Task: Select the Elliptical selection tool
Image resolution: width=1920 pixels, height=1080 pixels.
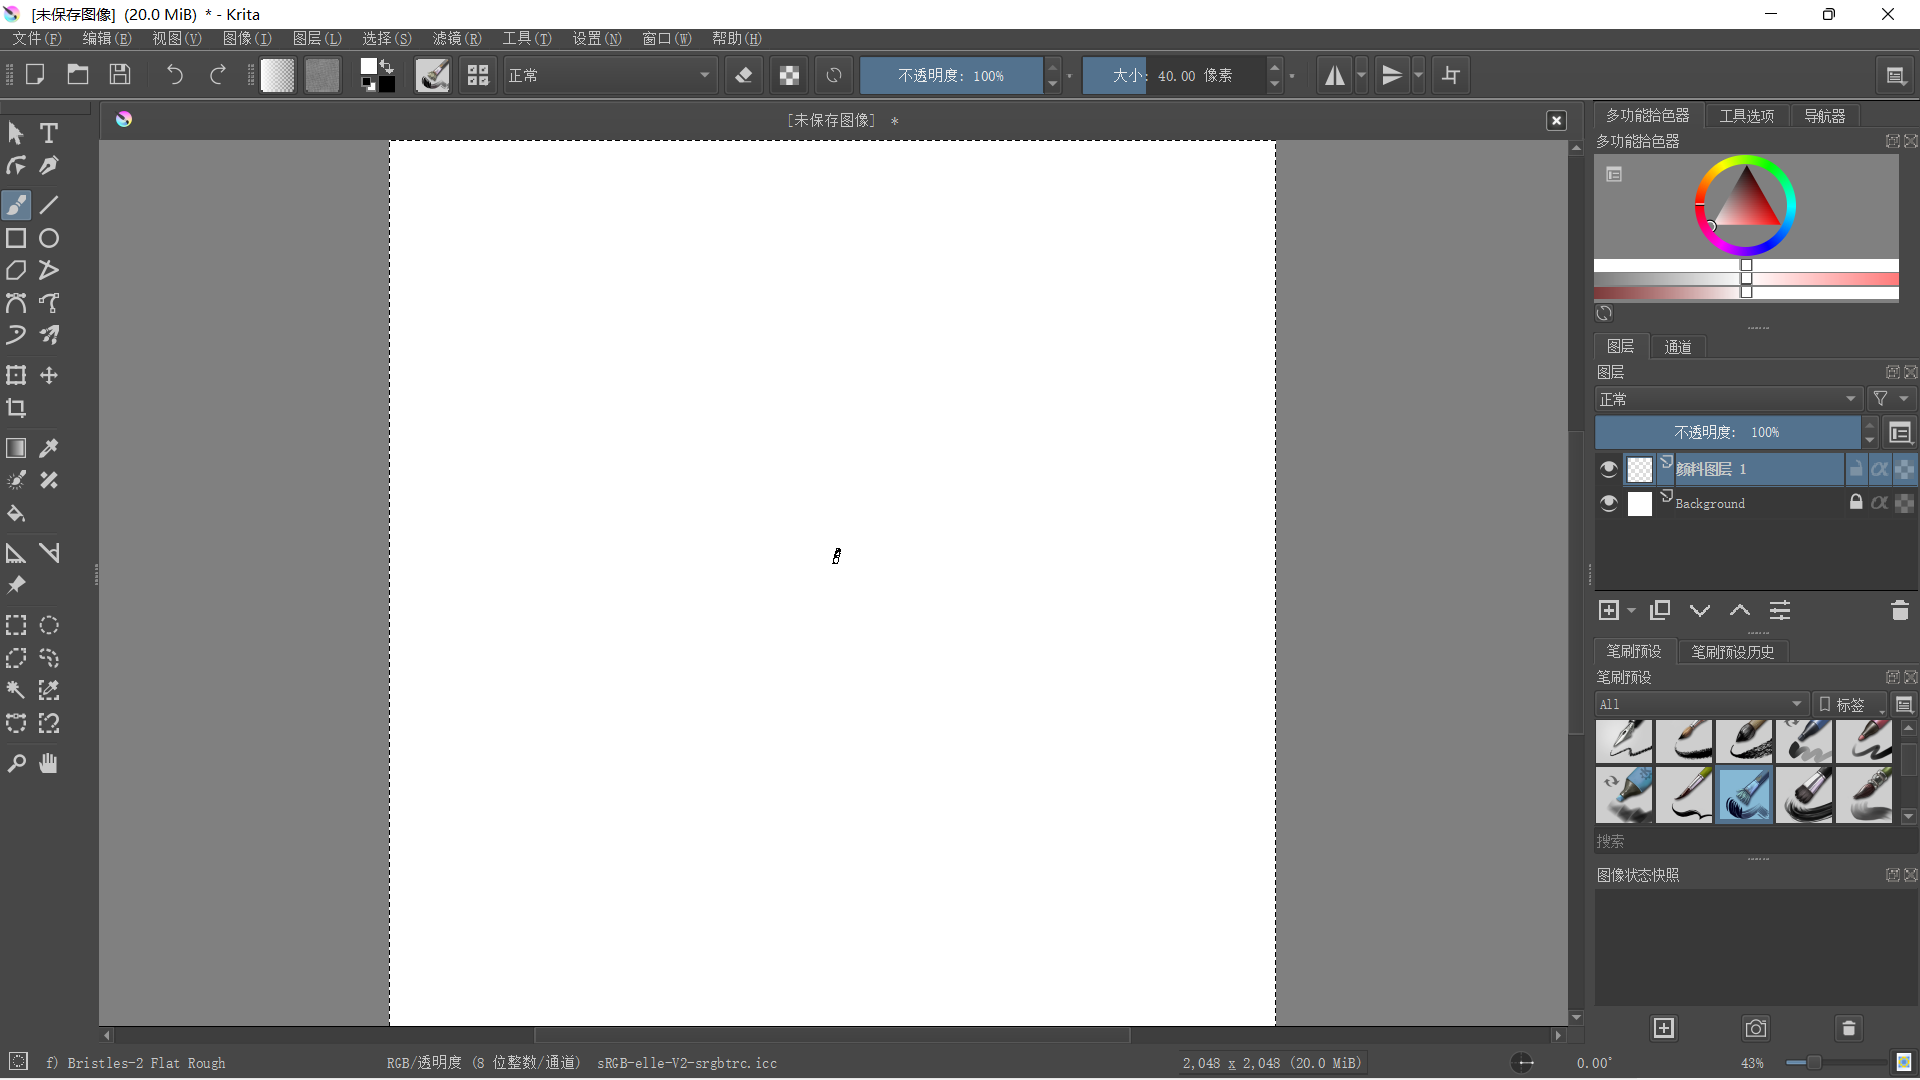Action: point(49,626)
